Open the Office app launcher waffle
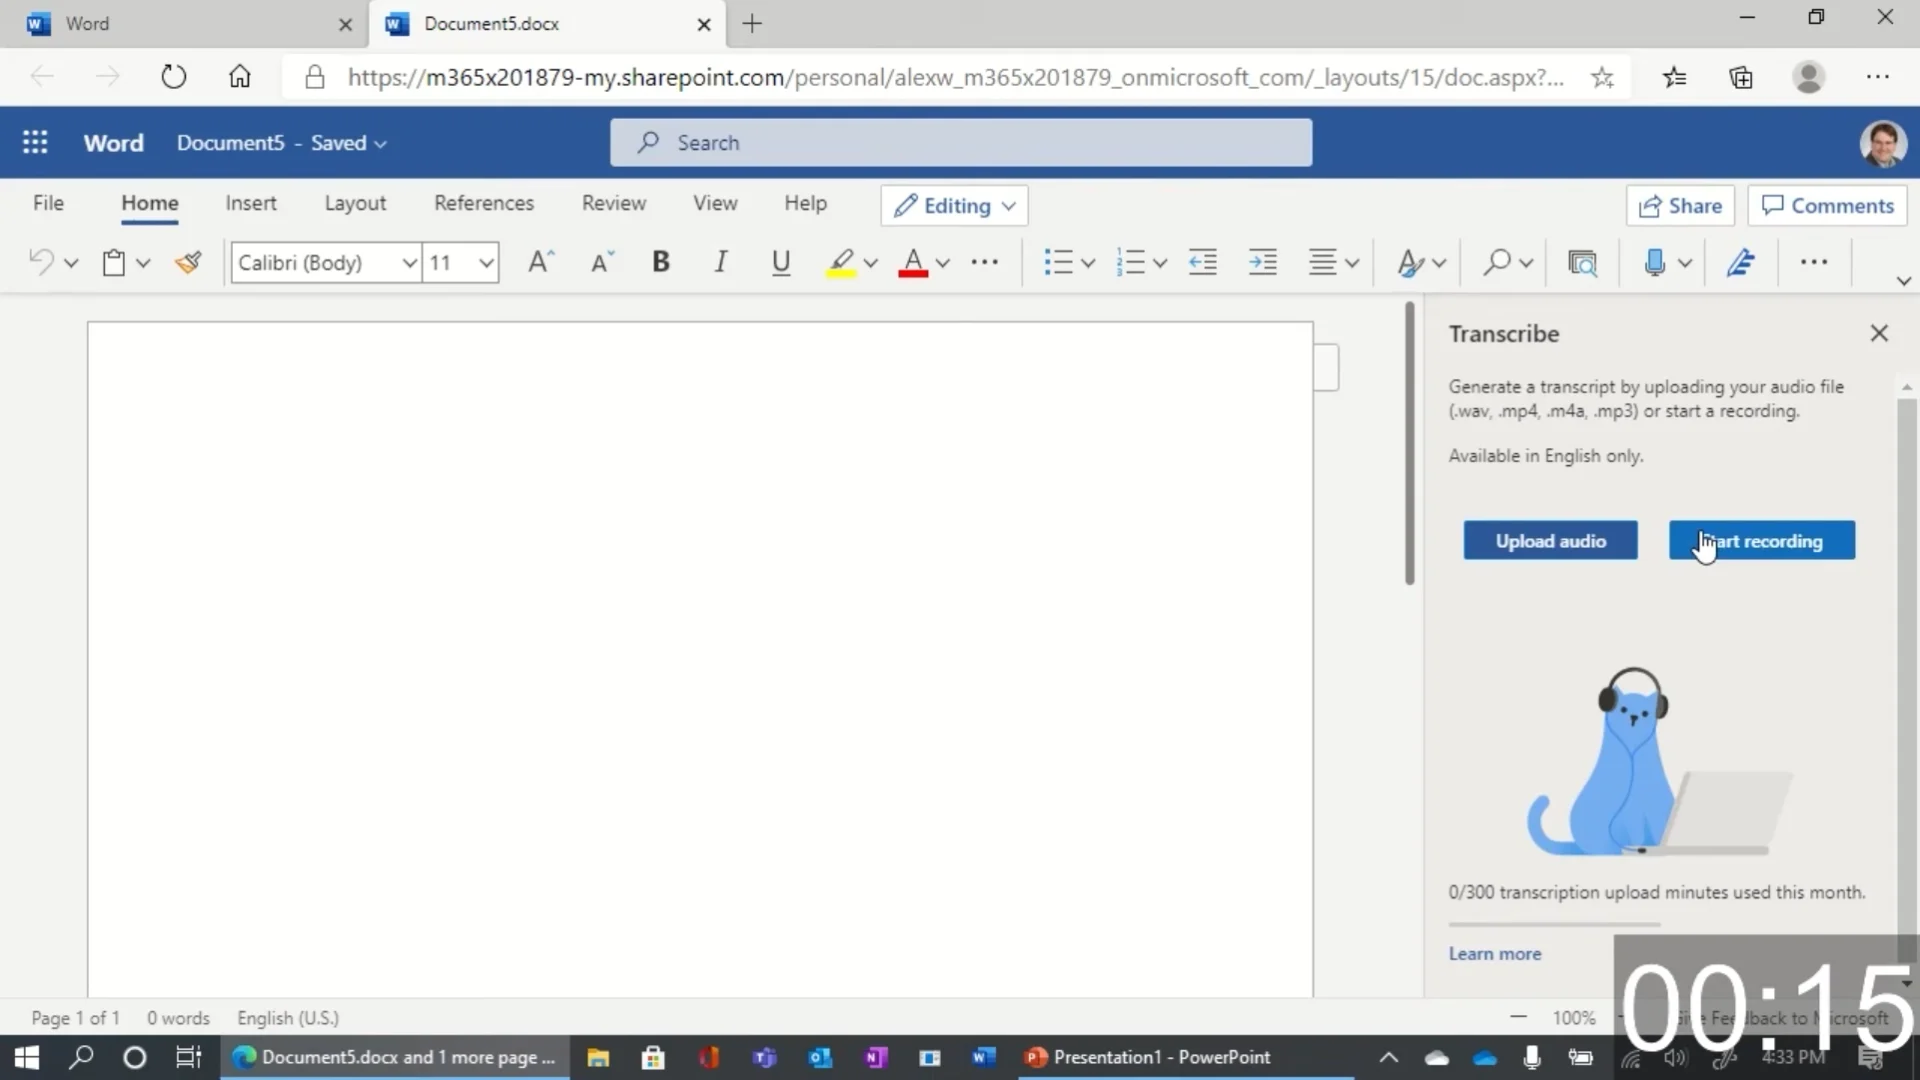The height and width of the screenshot is (1080, 1920). [35, 142]
